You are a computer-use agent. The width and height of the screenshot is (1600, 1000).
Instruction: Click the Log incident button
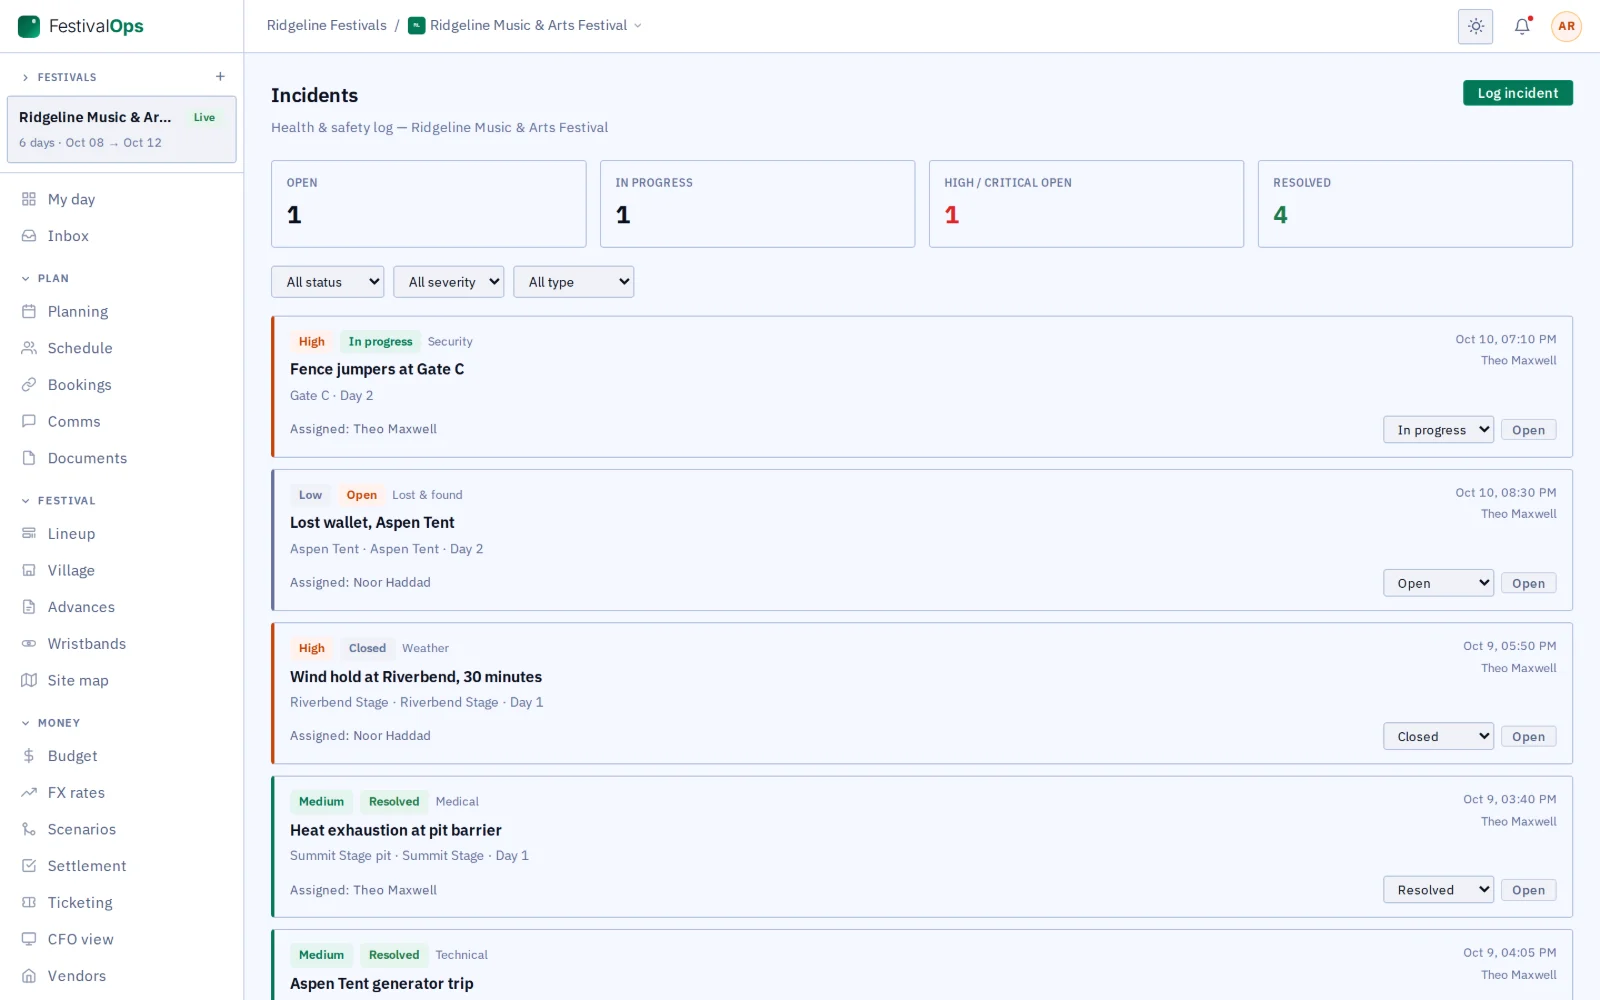1517,93
